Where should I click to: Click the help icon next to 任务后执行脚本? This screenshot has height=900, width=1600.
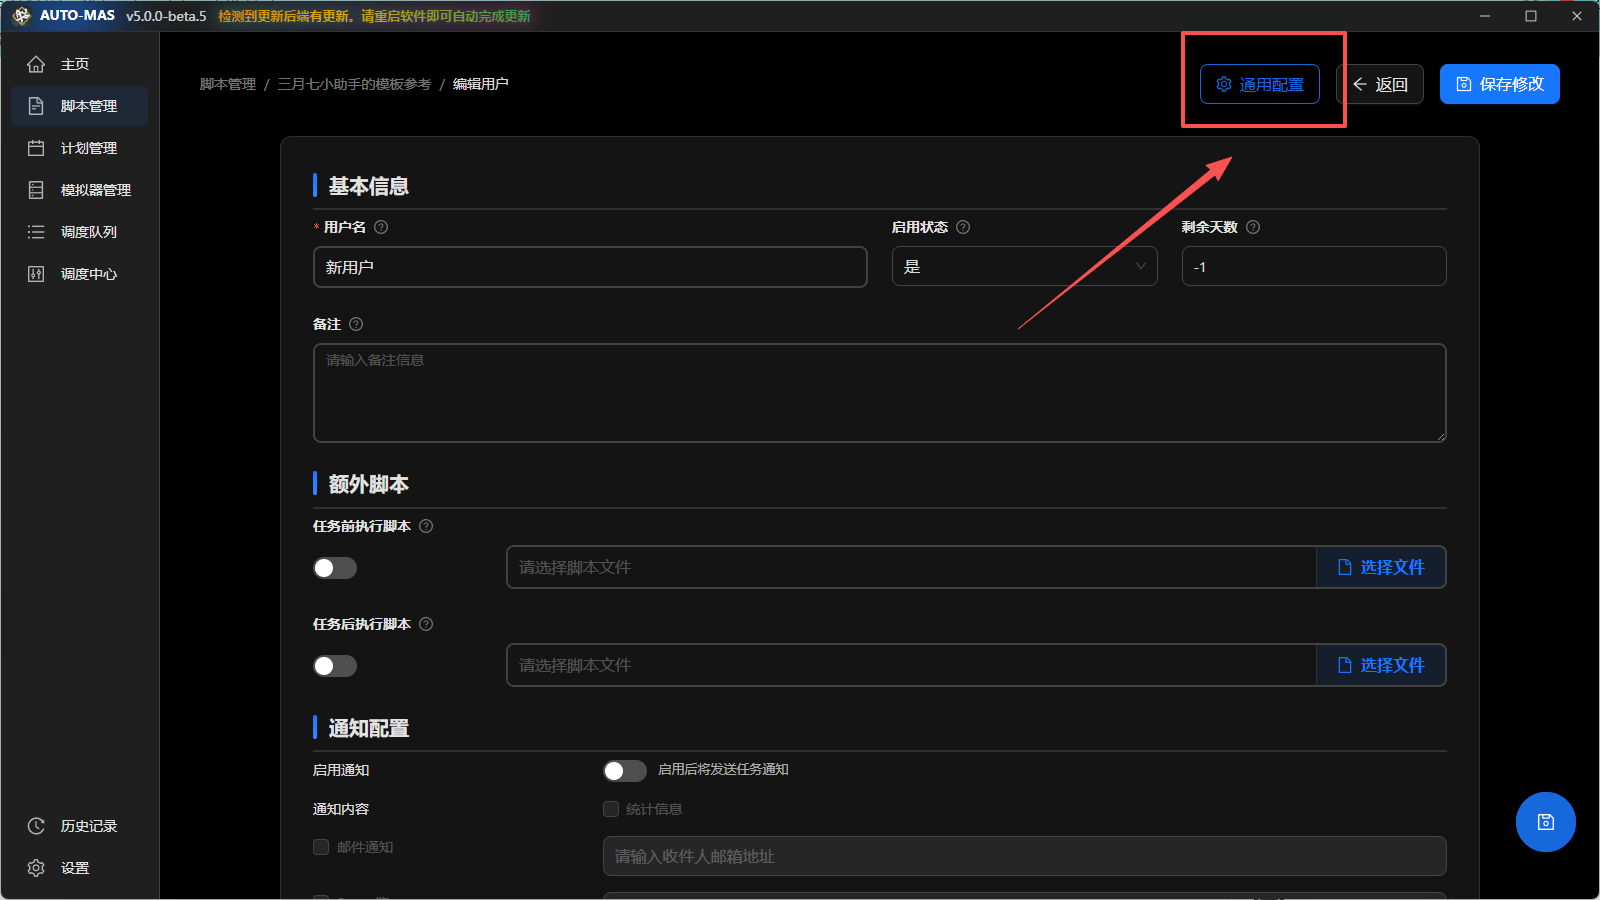[426, 624]
